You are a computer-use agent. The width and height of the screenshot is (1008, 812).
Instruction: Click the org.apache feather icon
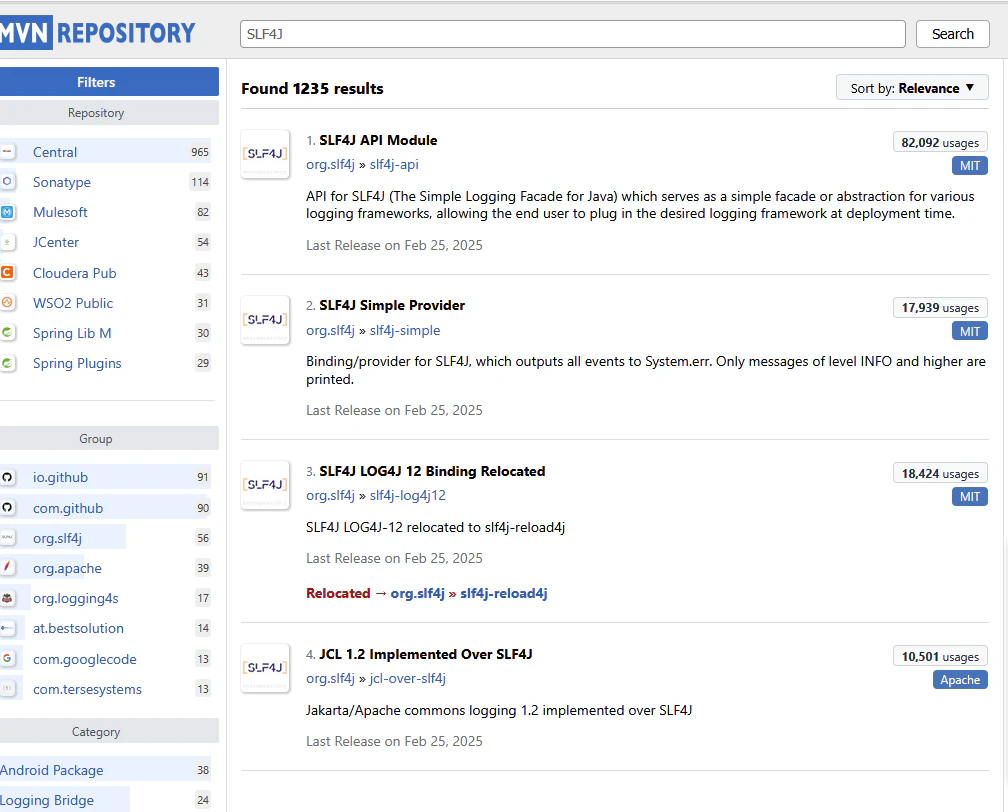click(x=7, y=567)
